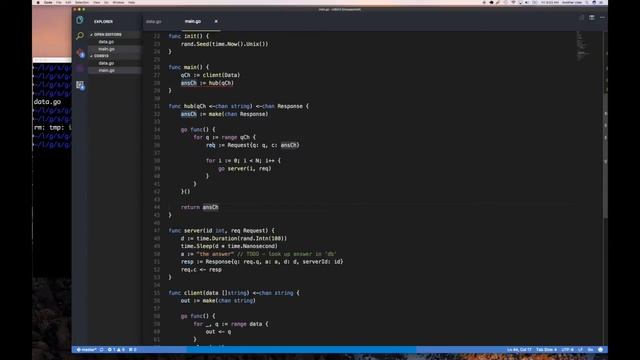Open the Code menu in menu bar
This screenshot has width=640, height=360.
tap(48, 2)
